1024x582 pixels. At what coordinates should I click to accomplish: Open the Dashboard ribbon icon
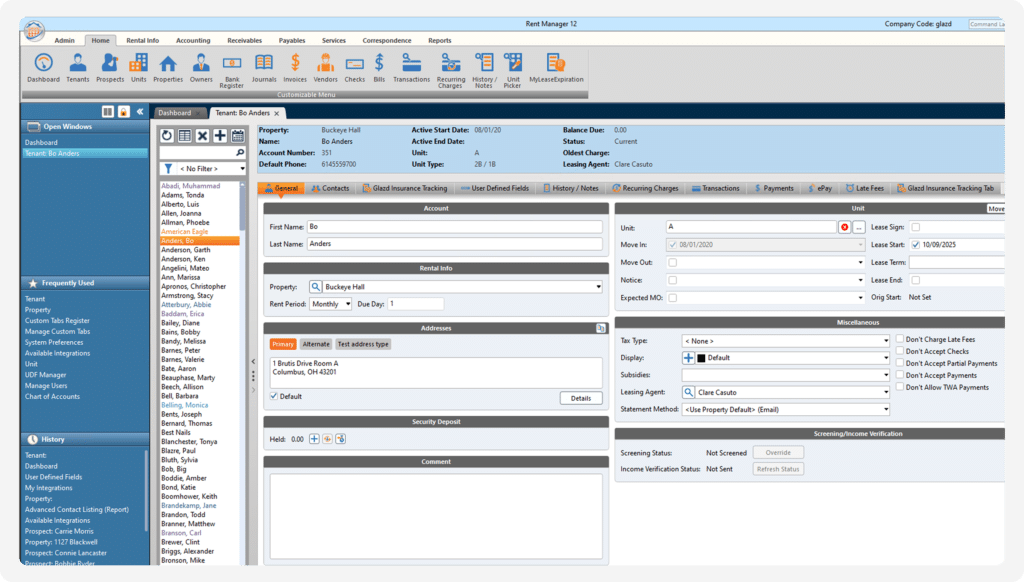pos(44,68)
